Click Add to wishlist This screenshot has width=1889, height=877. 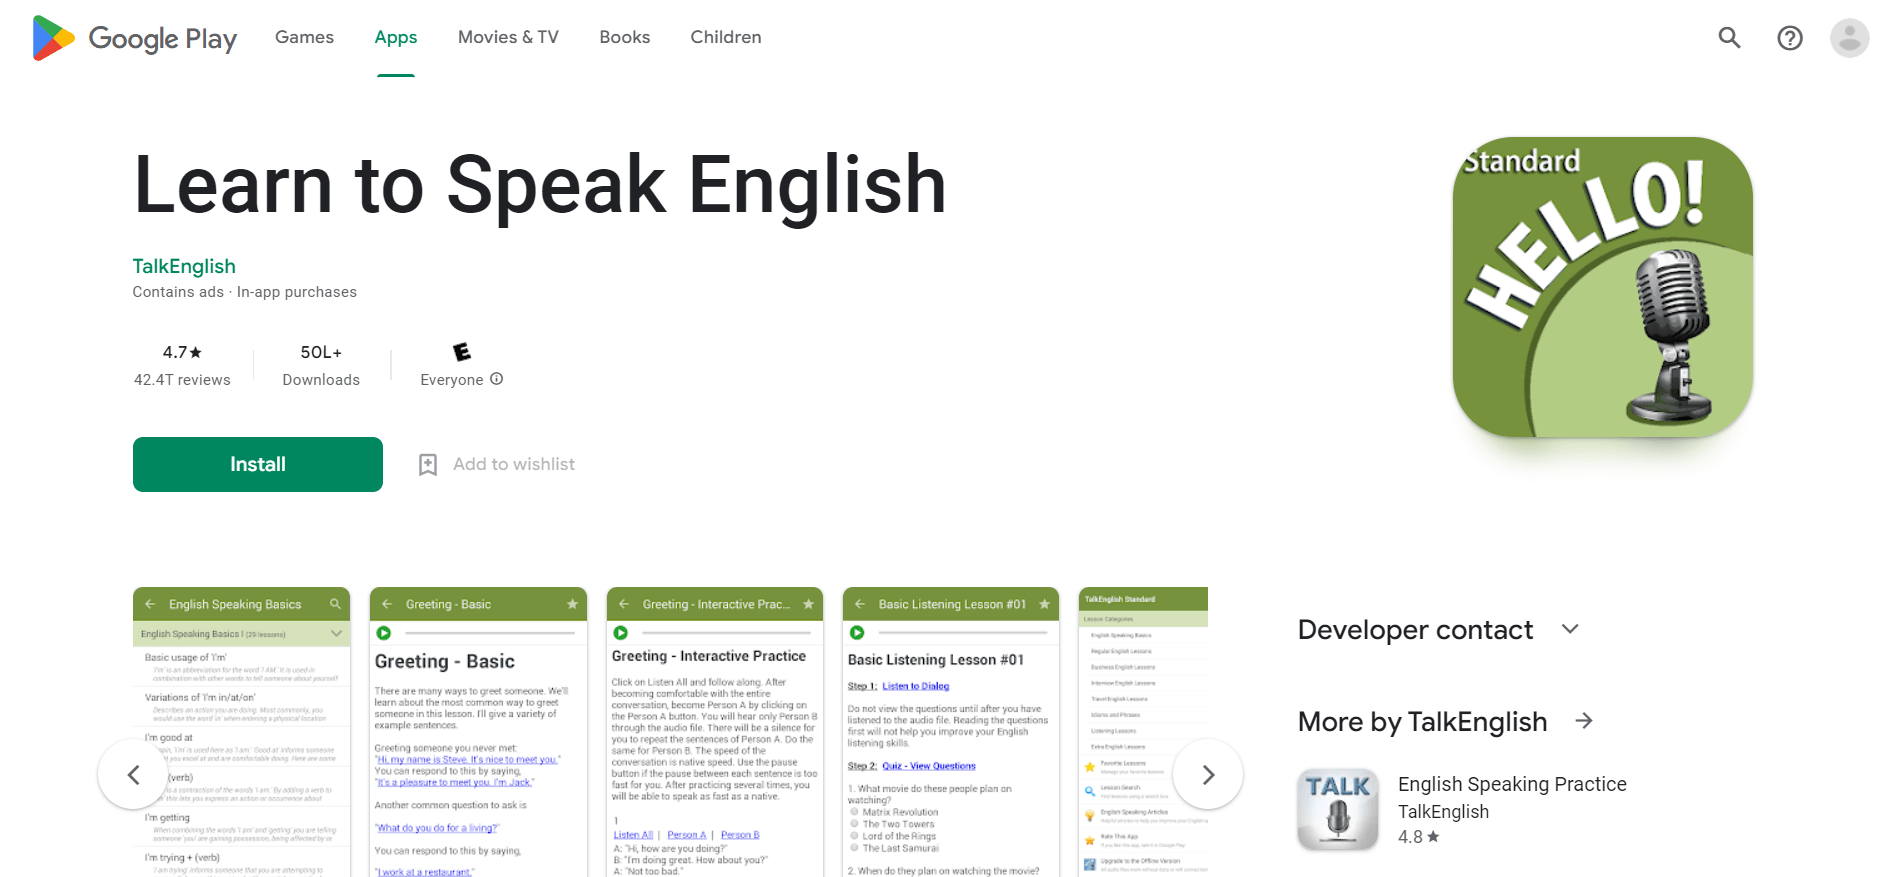tap(514, 464)
